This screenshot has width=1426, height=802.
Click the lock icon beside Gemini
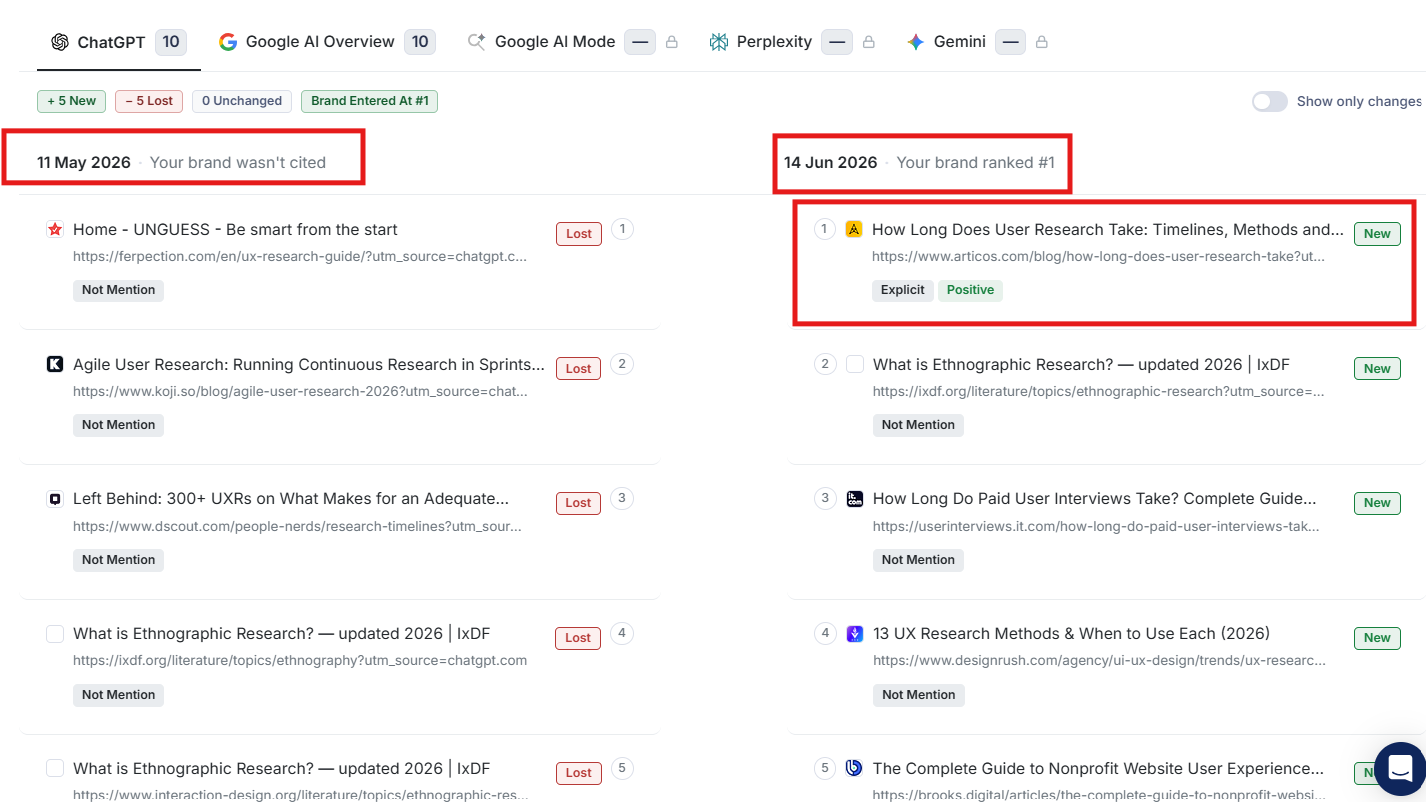1042,42
